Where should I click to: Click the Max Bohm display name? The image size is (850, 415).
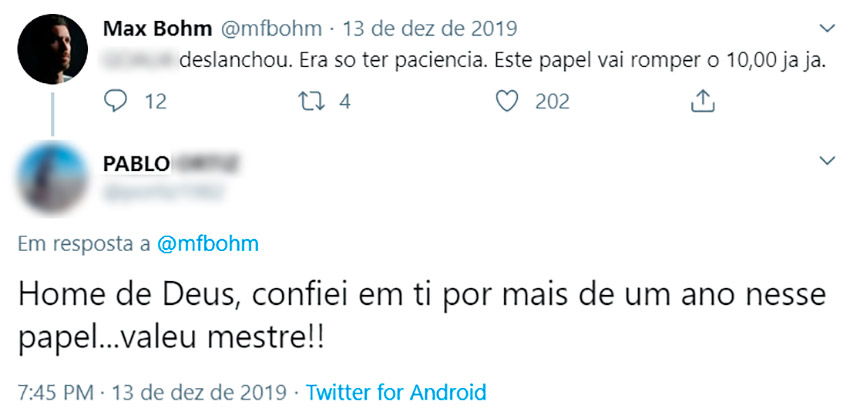point(158,27)
